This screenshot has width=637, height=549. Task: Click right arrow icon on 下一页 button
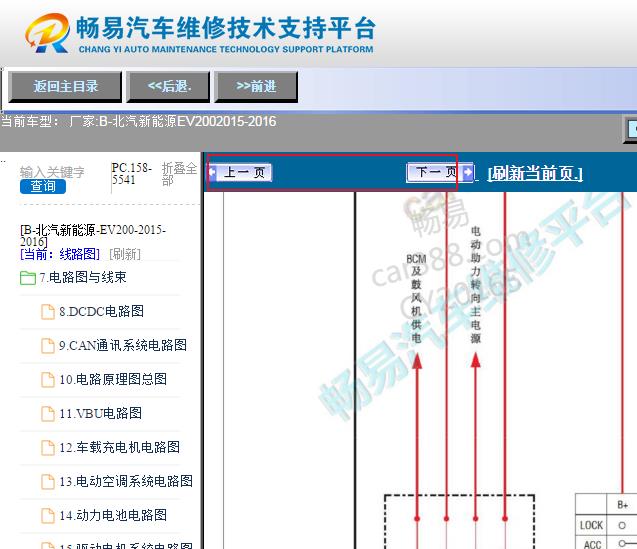(468, 172)
